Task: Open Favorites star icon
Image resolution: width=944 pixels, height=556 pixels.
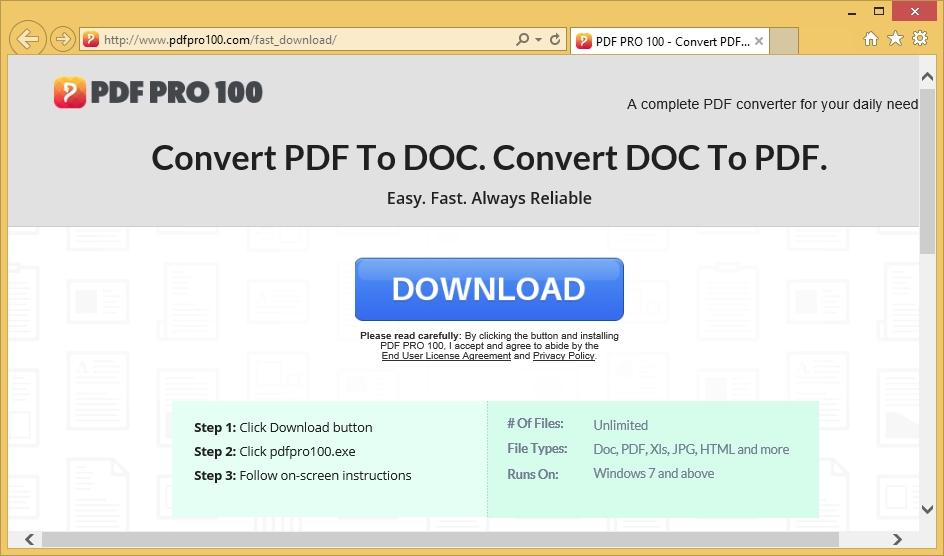Action: point(896,39)
